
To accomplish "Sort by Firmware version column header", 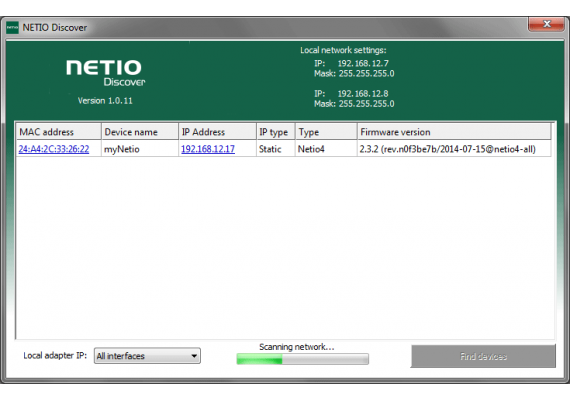I will [x=454, y=132].
